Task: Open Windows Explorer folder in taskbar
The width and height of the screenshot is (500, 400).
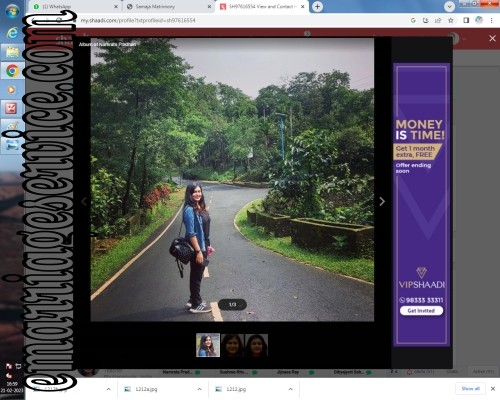Action: [12, 52]
